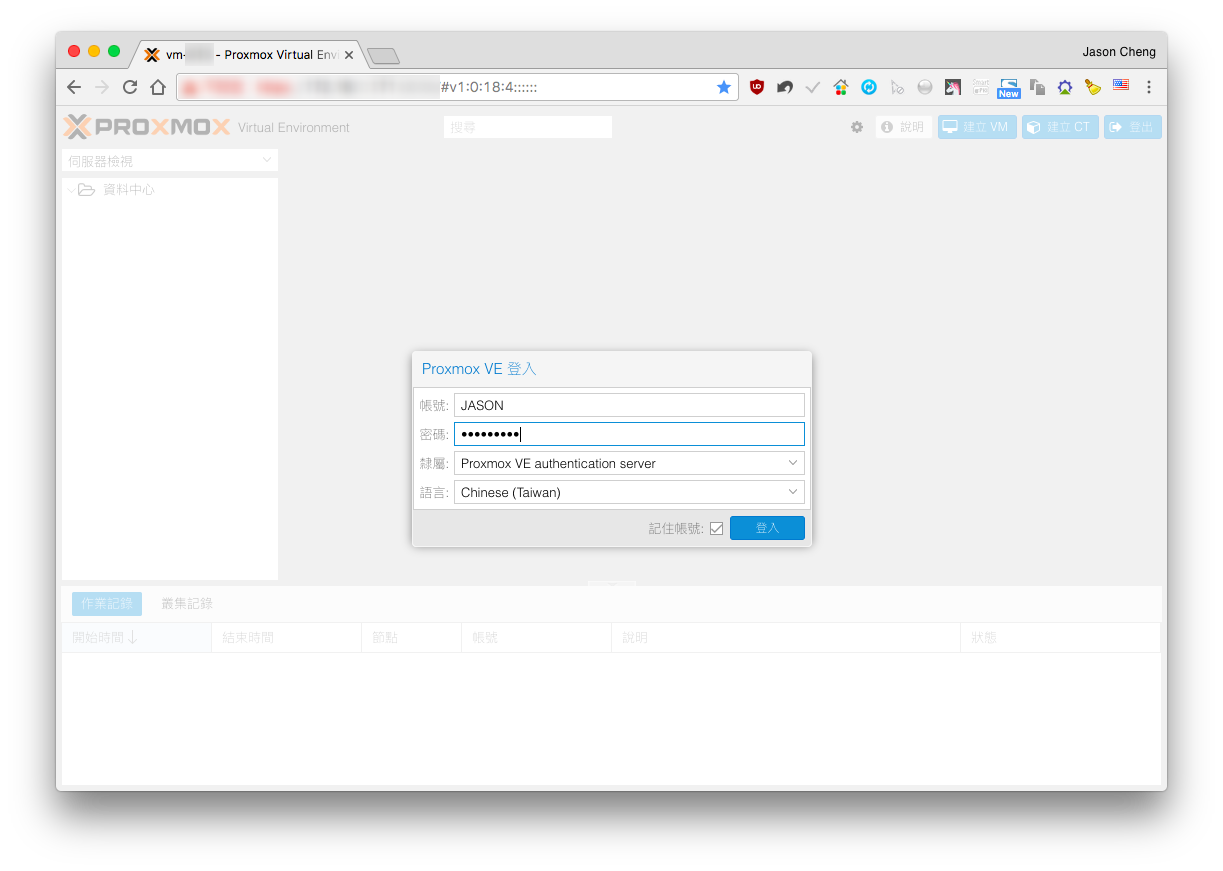Click the Smart PKI extension icon
The image size is (1223, 871).
[x=981, y=87]
